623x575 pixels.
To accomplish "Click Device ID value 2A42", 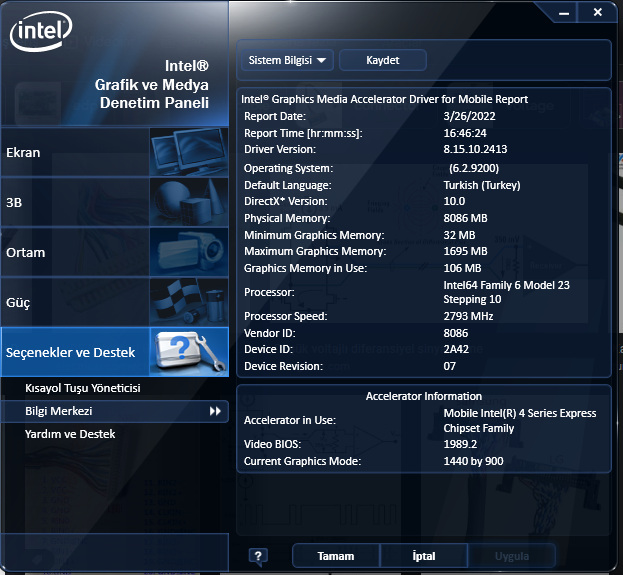I will (456, 349).
